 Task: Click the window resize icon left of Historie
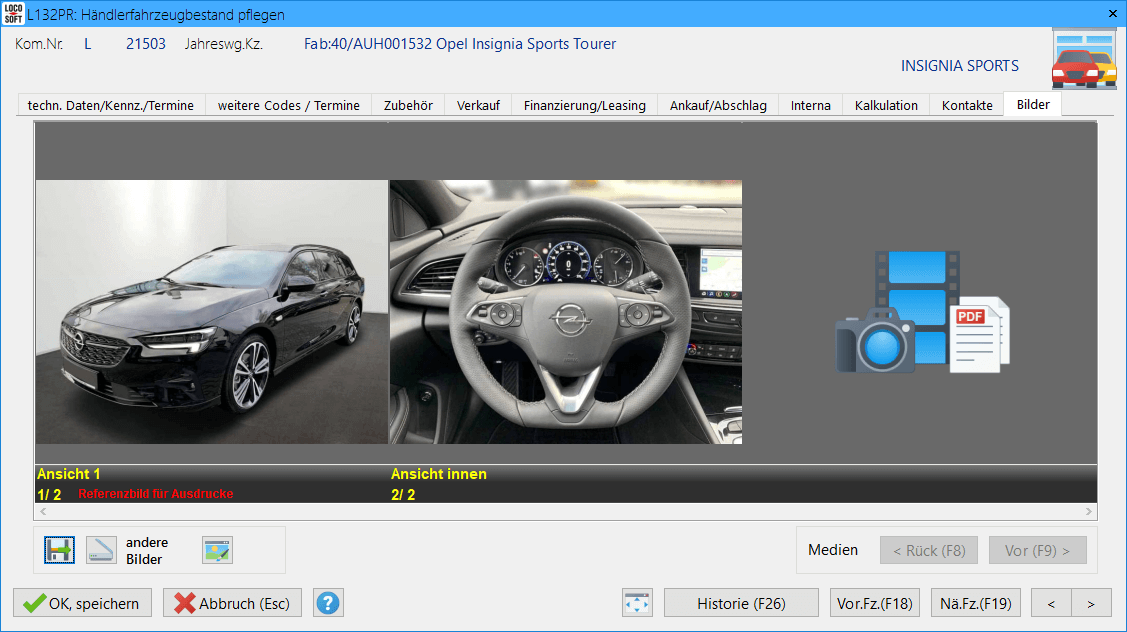coord(637,603)
